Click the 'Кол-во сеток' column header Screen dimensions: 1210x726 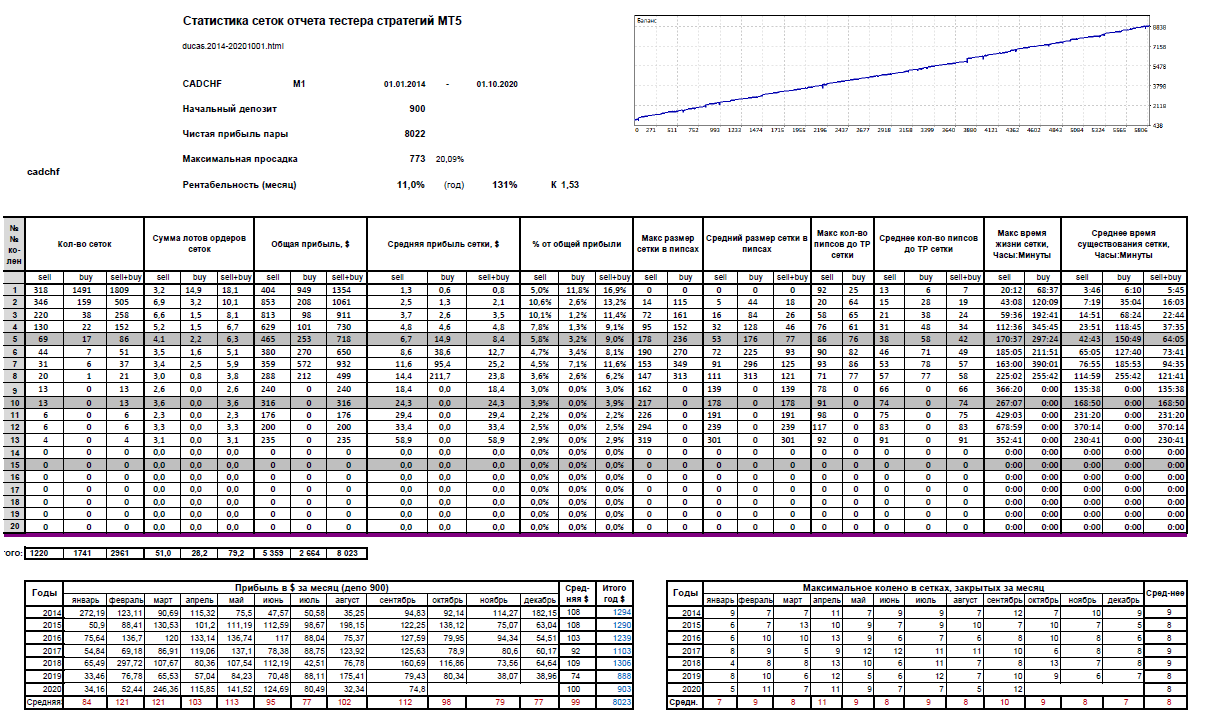point(84,244)
